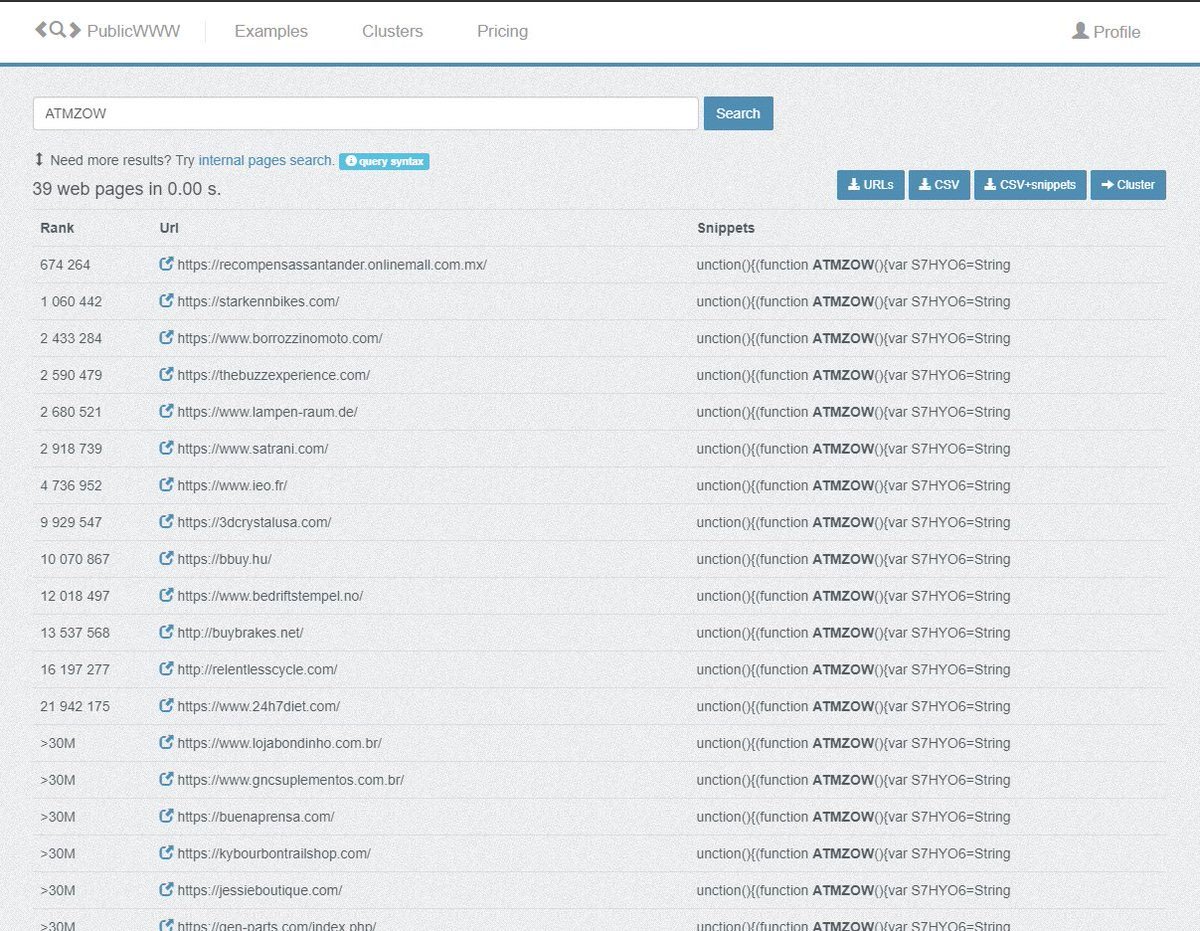This screenshot has width=1200, height=931.
Task: Open external link icon for 3dcrystalusa.com
Action: point(167,522)
